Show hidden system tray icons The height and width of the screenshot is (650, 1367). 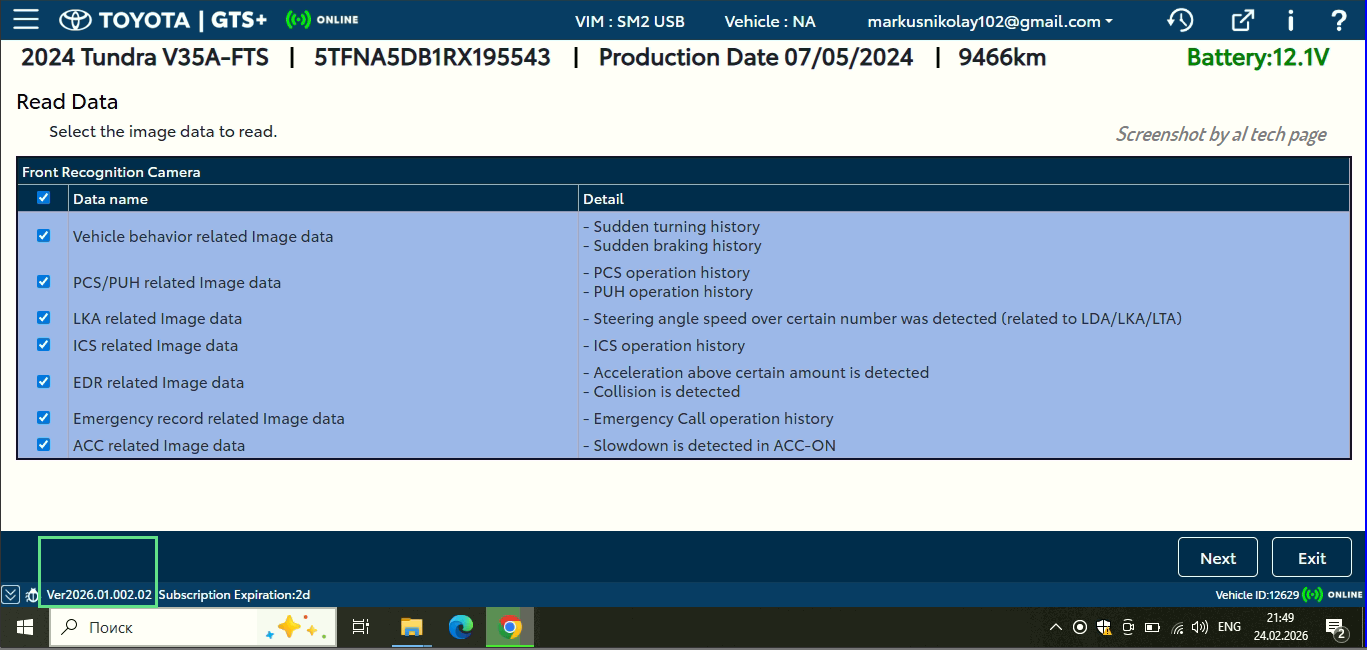point(1055,628)
